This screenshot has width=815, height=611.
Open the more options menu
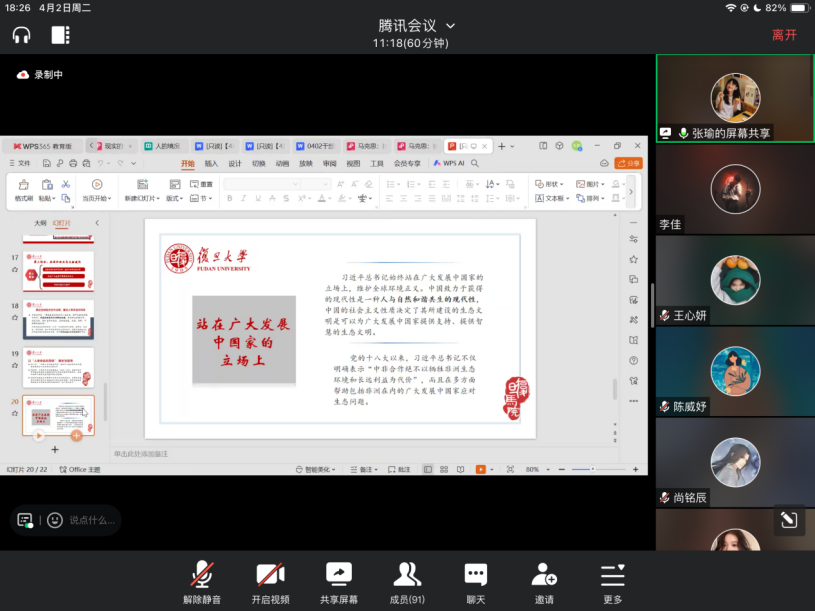[x=612, y=582]
